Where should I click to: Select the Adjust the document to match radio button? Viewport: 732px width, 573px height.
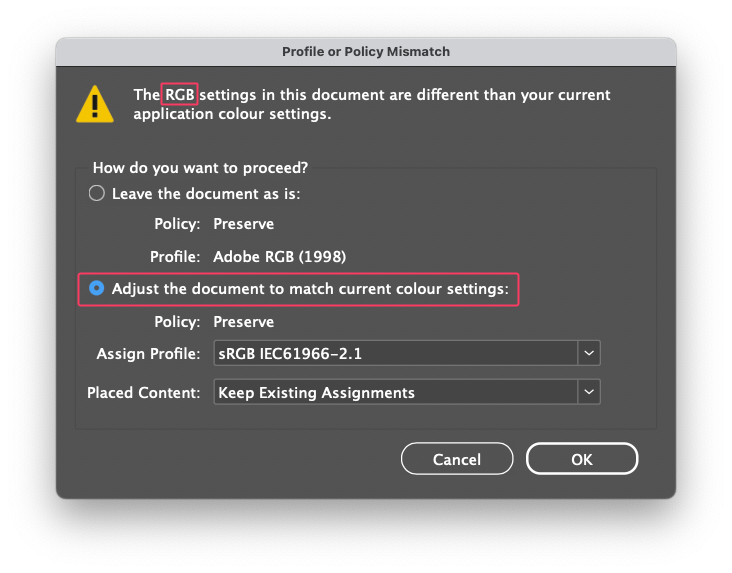click(x=97, y=288)
